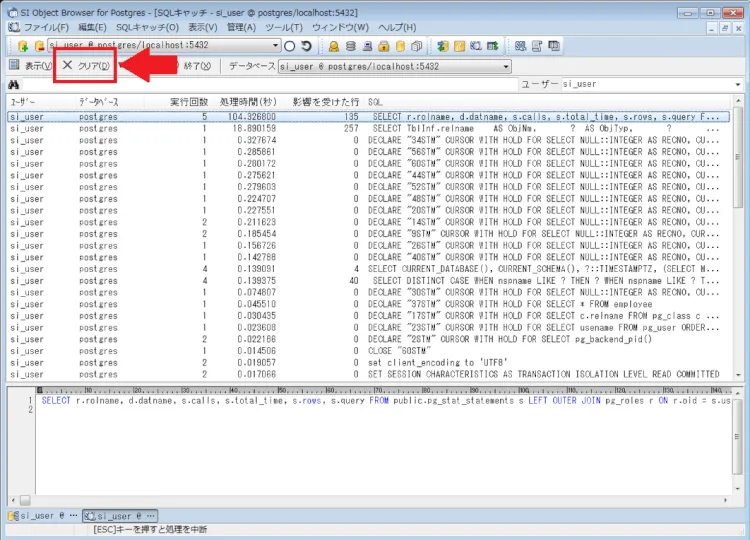This screenshot has height=540, width=750.
Task: Click the app icon left of ファイル menu
Action: click(14, 27)
